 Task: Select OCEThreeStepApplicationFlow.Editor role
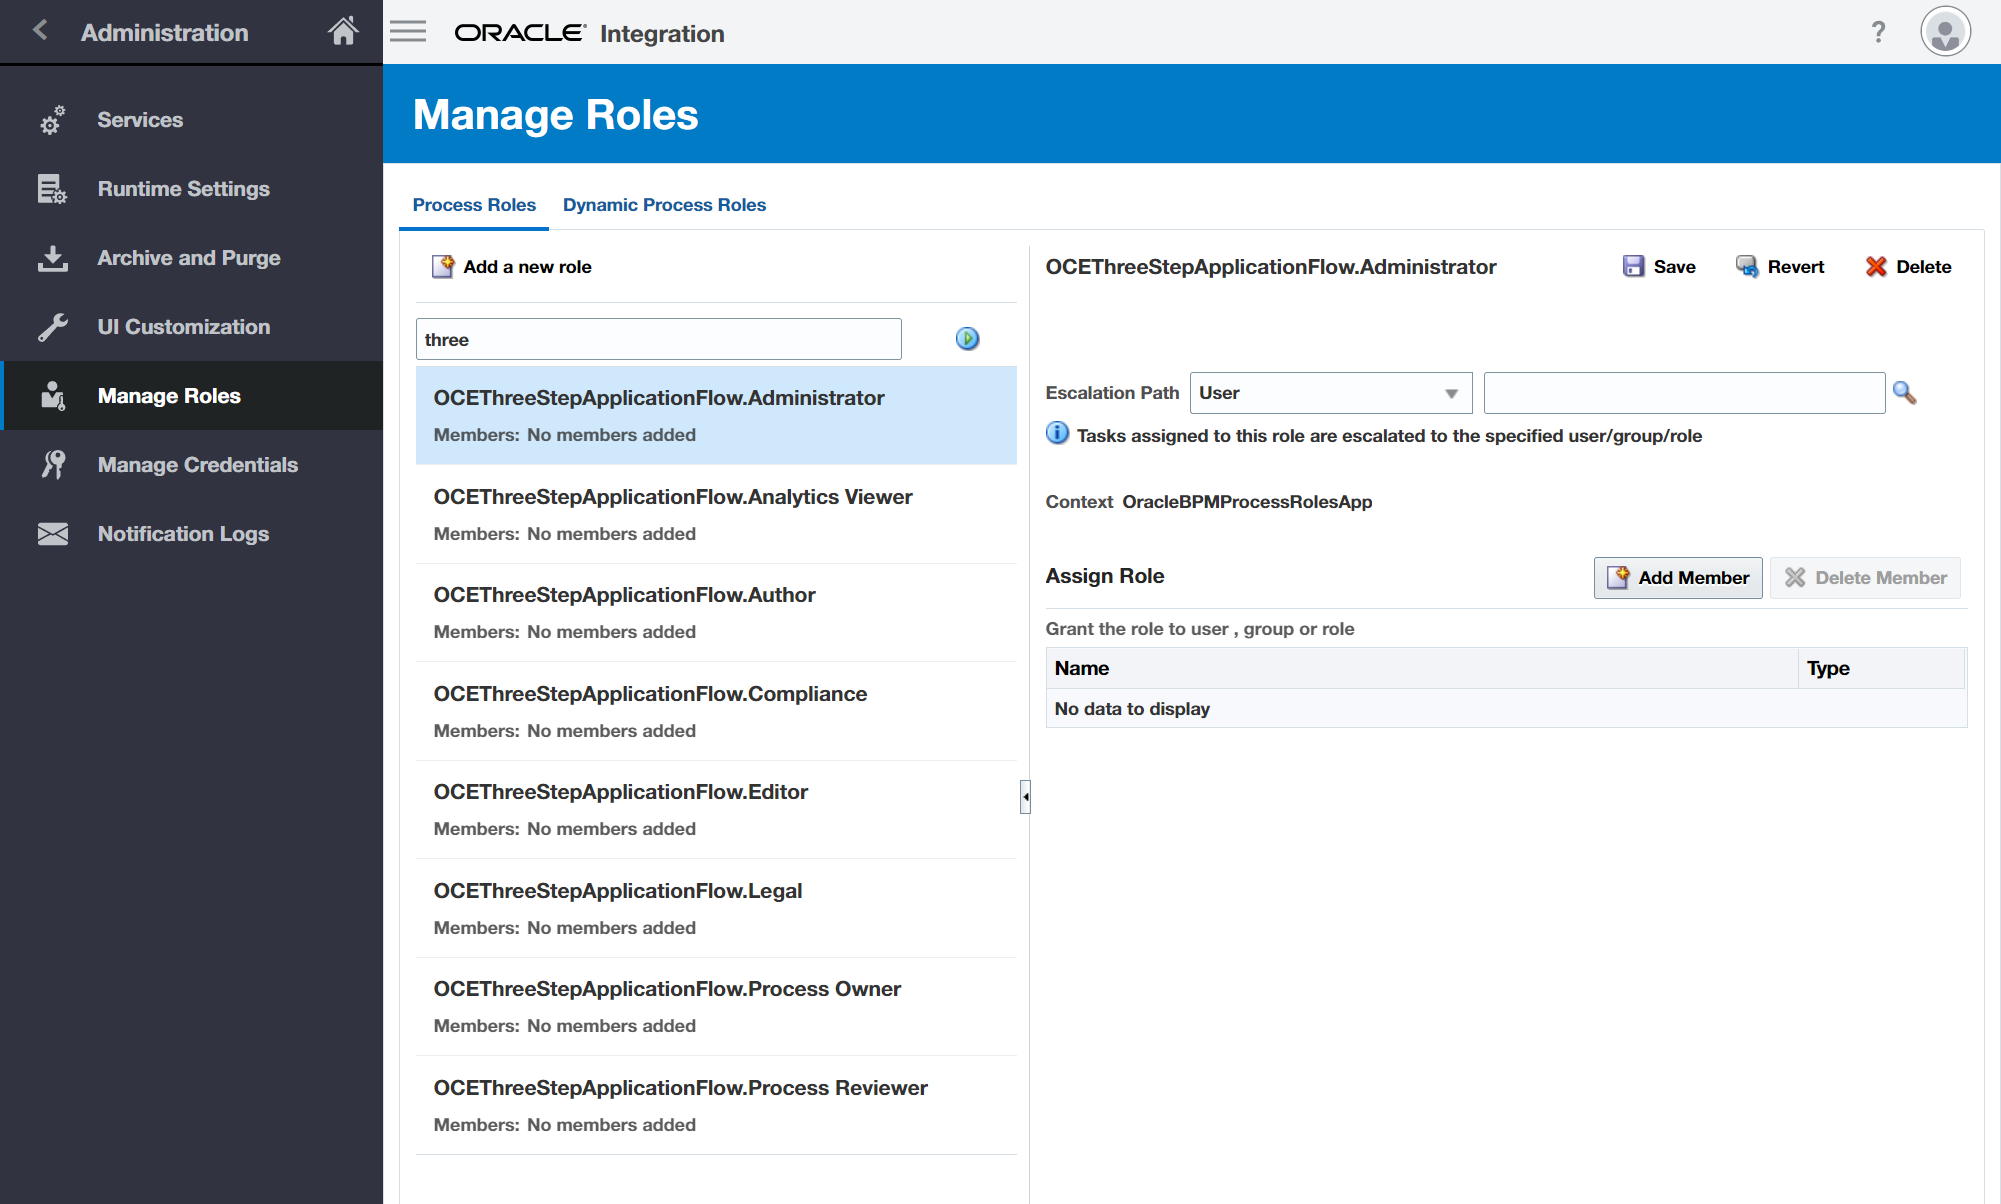click(x=716, y=810)
